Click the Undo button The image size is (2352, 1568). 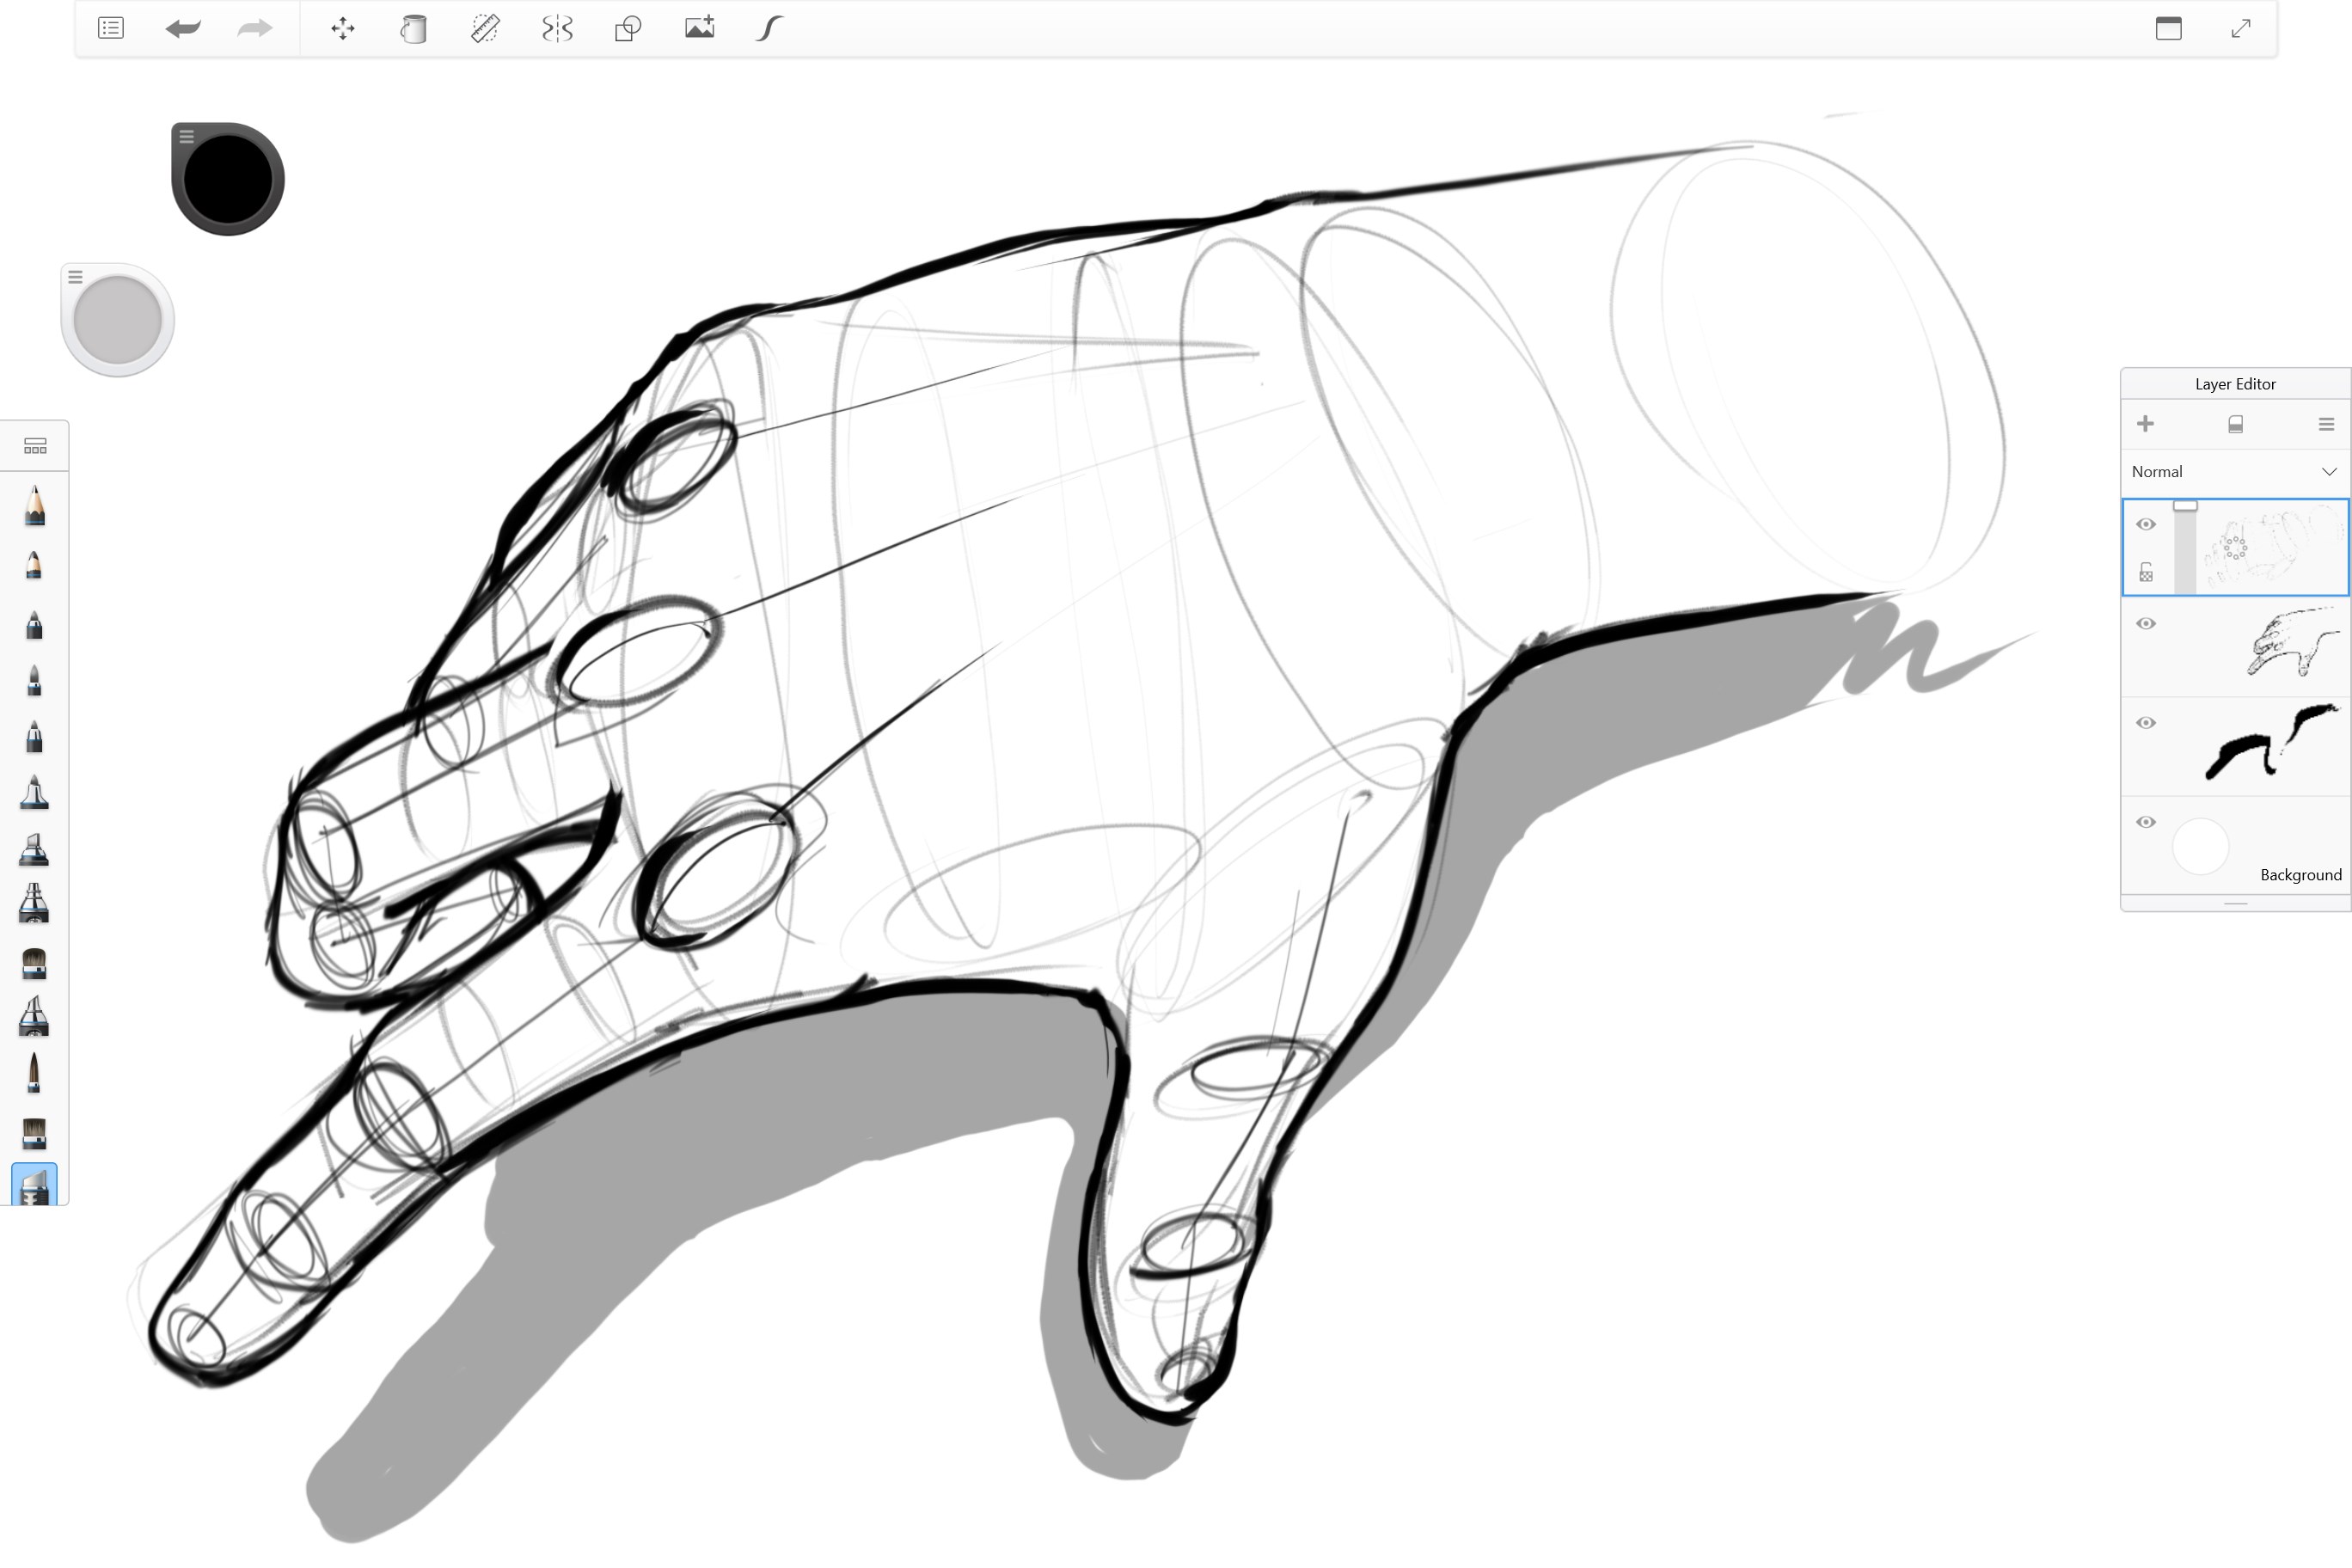point(182,29)
